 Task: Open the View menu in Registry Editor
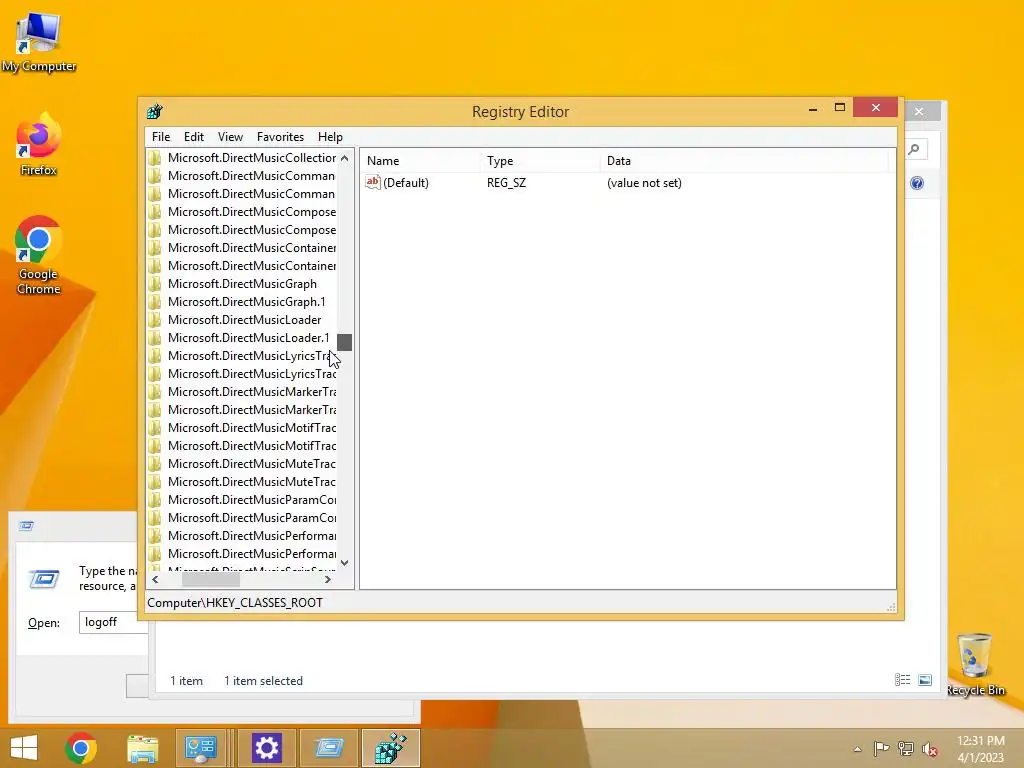[x=230, y=136]
